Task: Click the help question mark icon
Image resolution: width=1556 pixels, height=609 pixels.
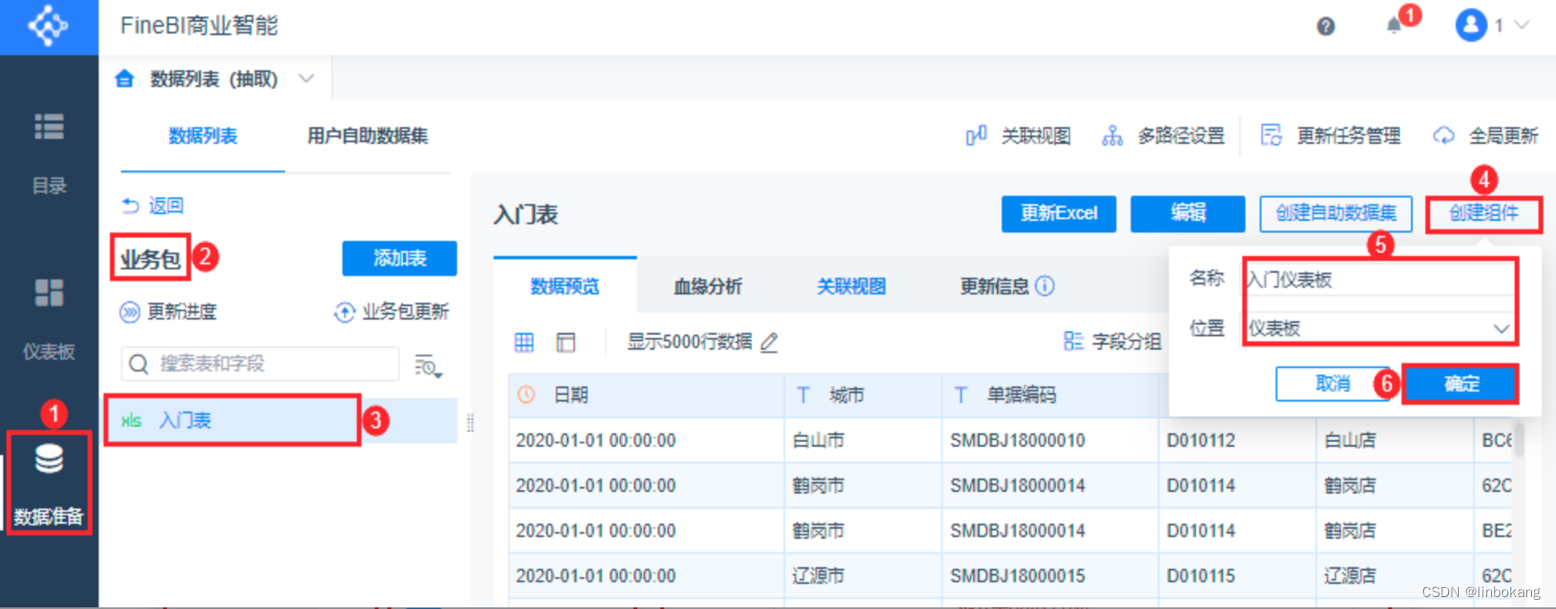Action: pyautogui.click(x=1325, y=26)
